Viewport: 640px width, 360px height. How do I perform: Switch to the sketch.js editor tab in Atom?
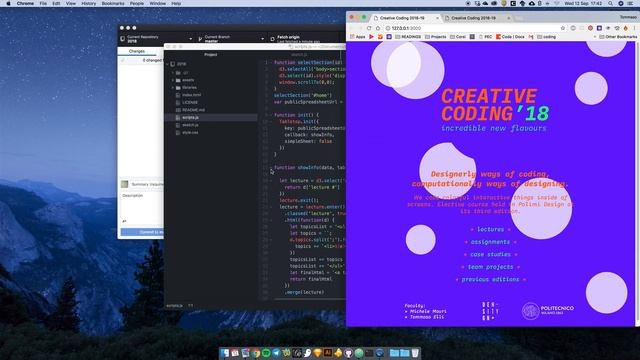(299, 55)
